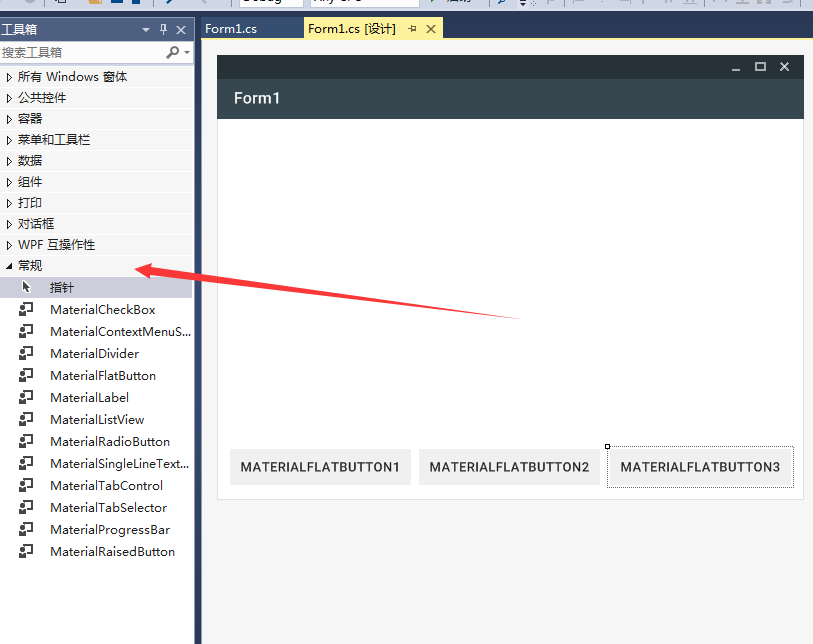Expand the WPF 互操作性 group
This screenshot has height=644, width=813.
[x=9, y=245]
